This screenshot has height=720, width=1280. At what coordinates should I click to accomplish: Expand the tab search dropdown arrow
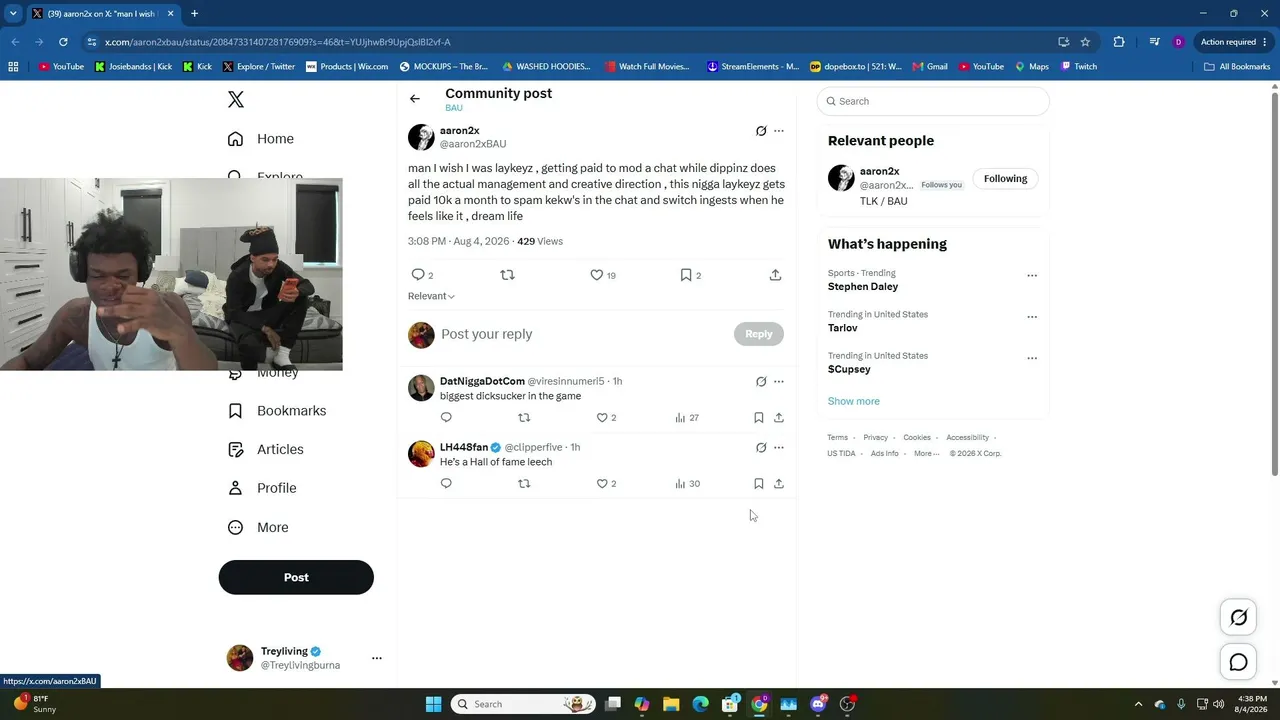pos(13,13)
